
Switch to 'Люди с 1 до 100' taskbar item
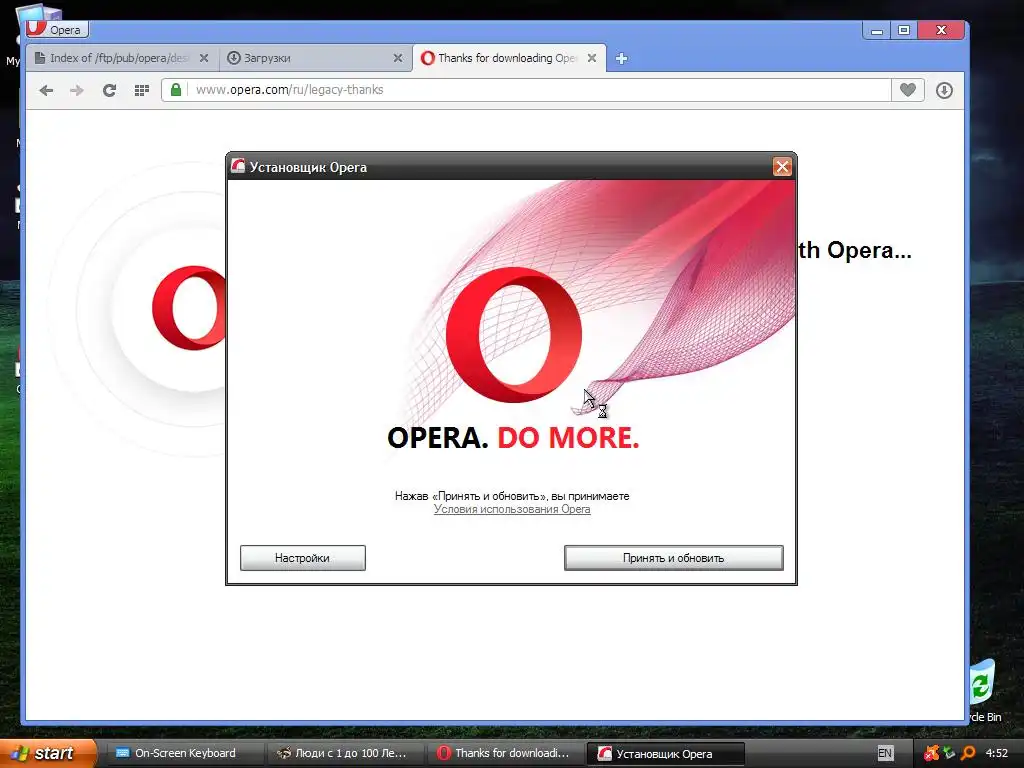(x=345, y=753)
